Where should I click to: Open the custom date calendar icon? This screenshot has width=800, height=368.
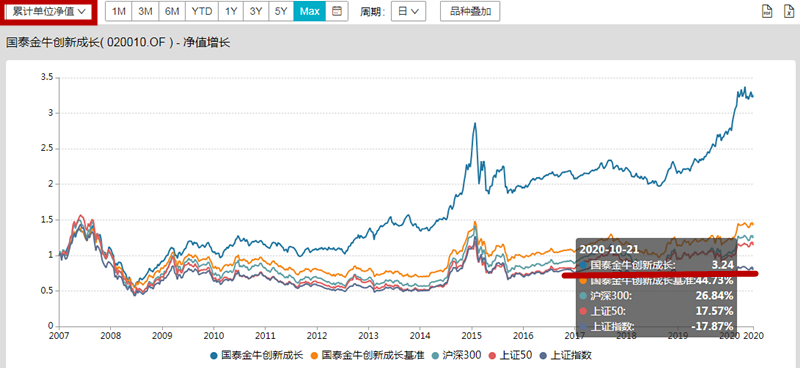tap(337, 11)
